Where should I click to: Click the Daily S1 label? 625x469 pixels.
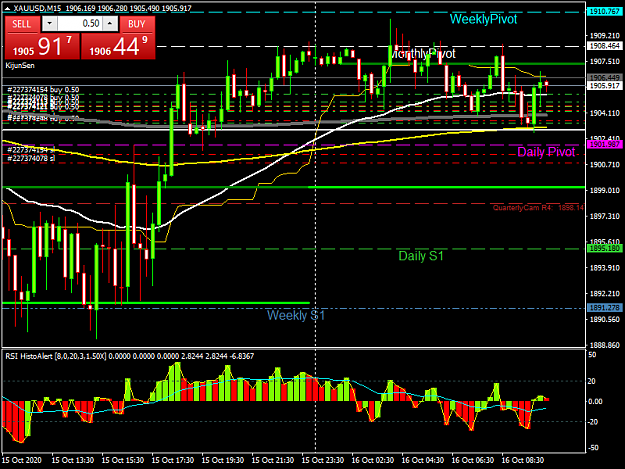point(421,256)
